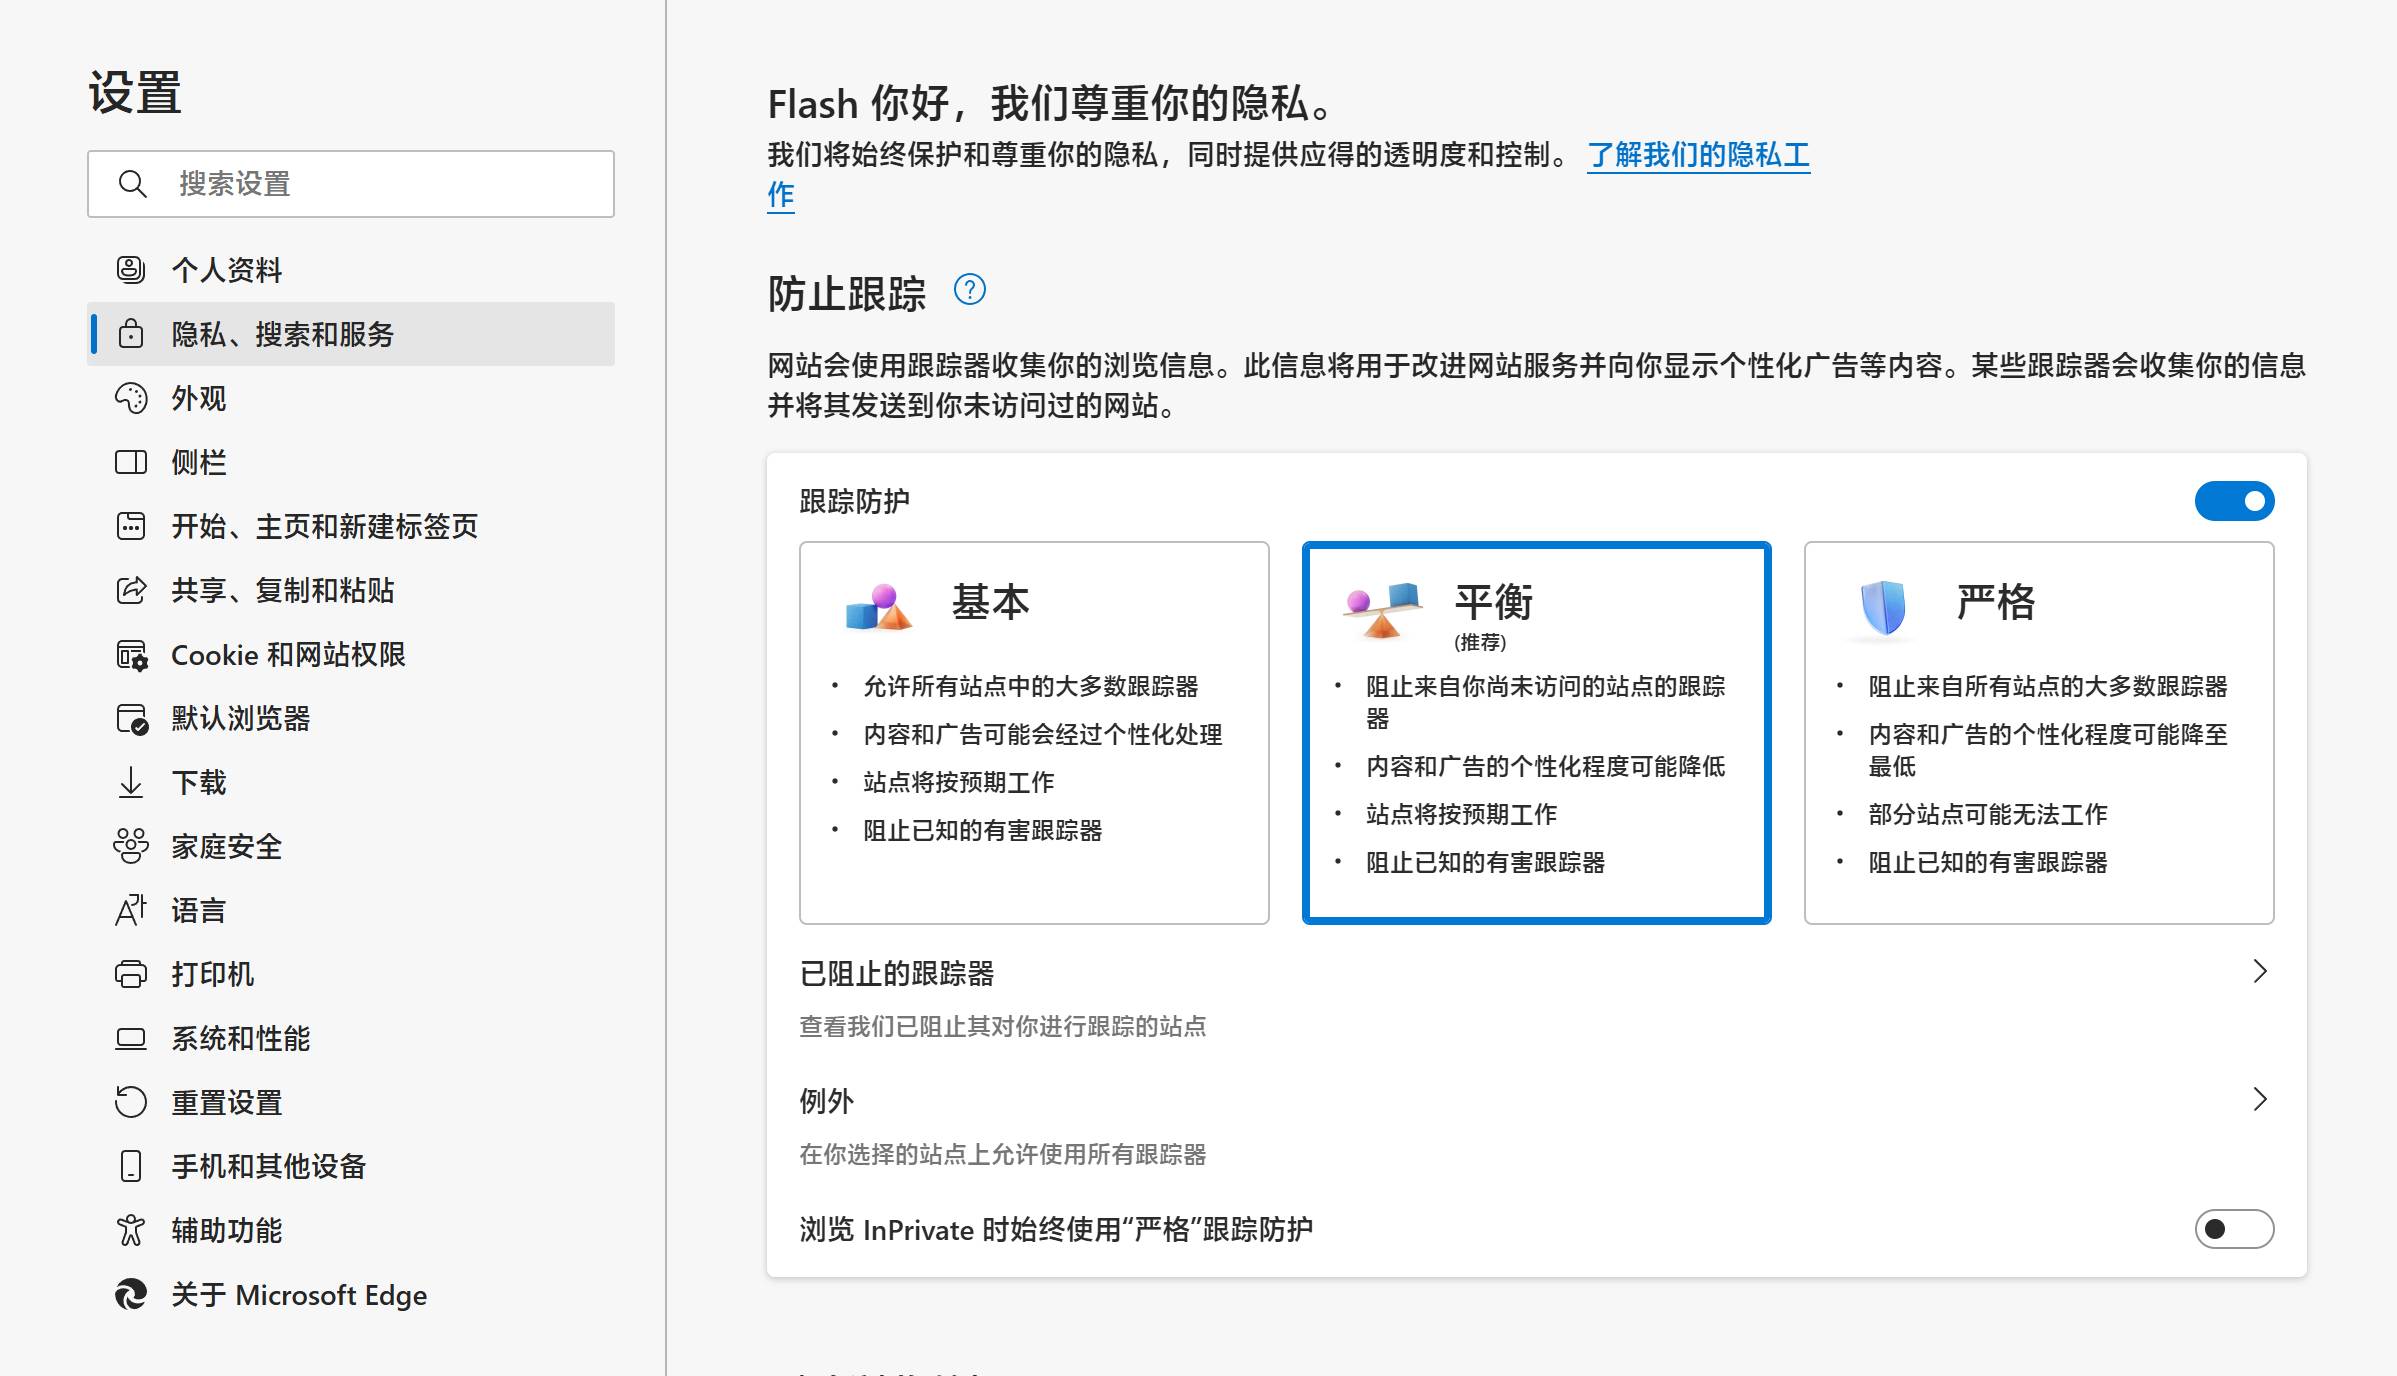Open the 例外 row title
Image resolution: width=2397 pixels, height=1376 pixels.
coord(826,1101)
